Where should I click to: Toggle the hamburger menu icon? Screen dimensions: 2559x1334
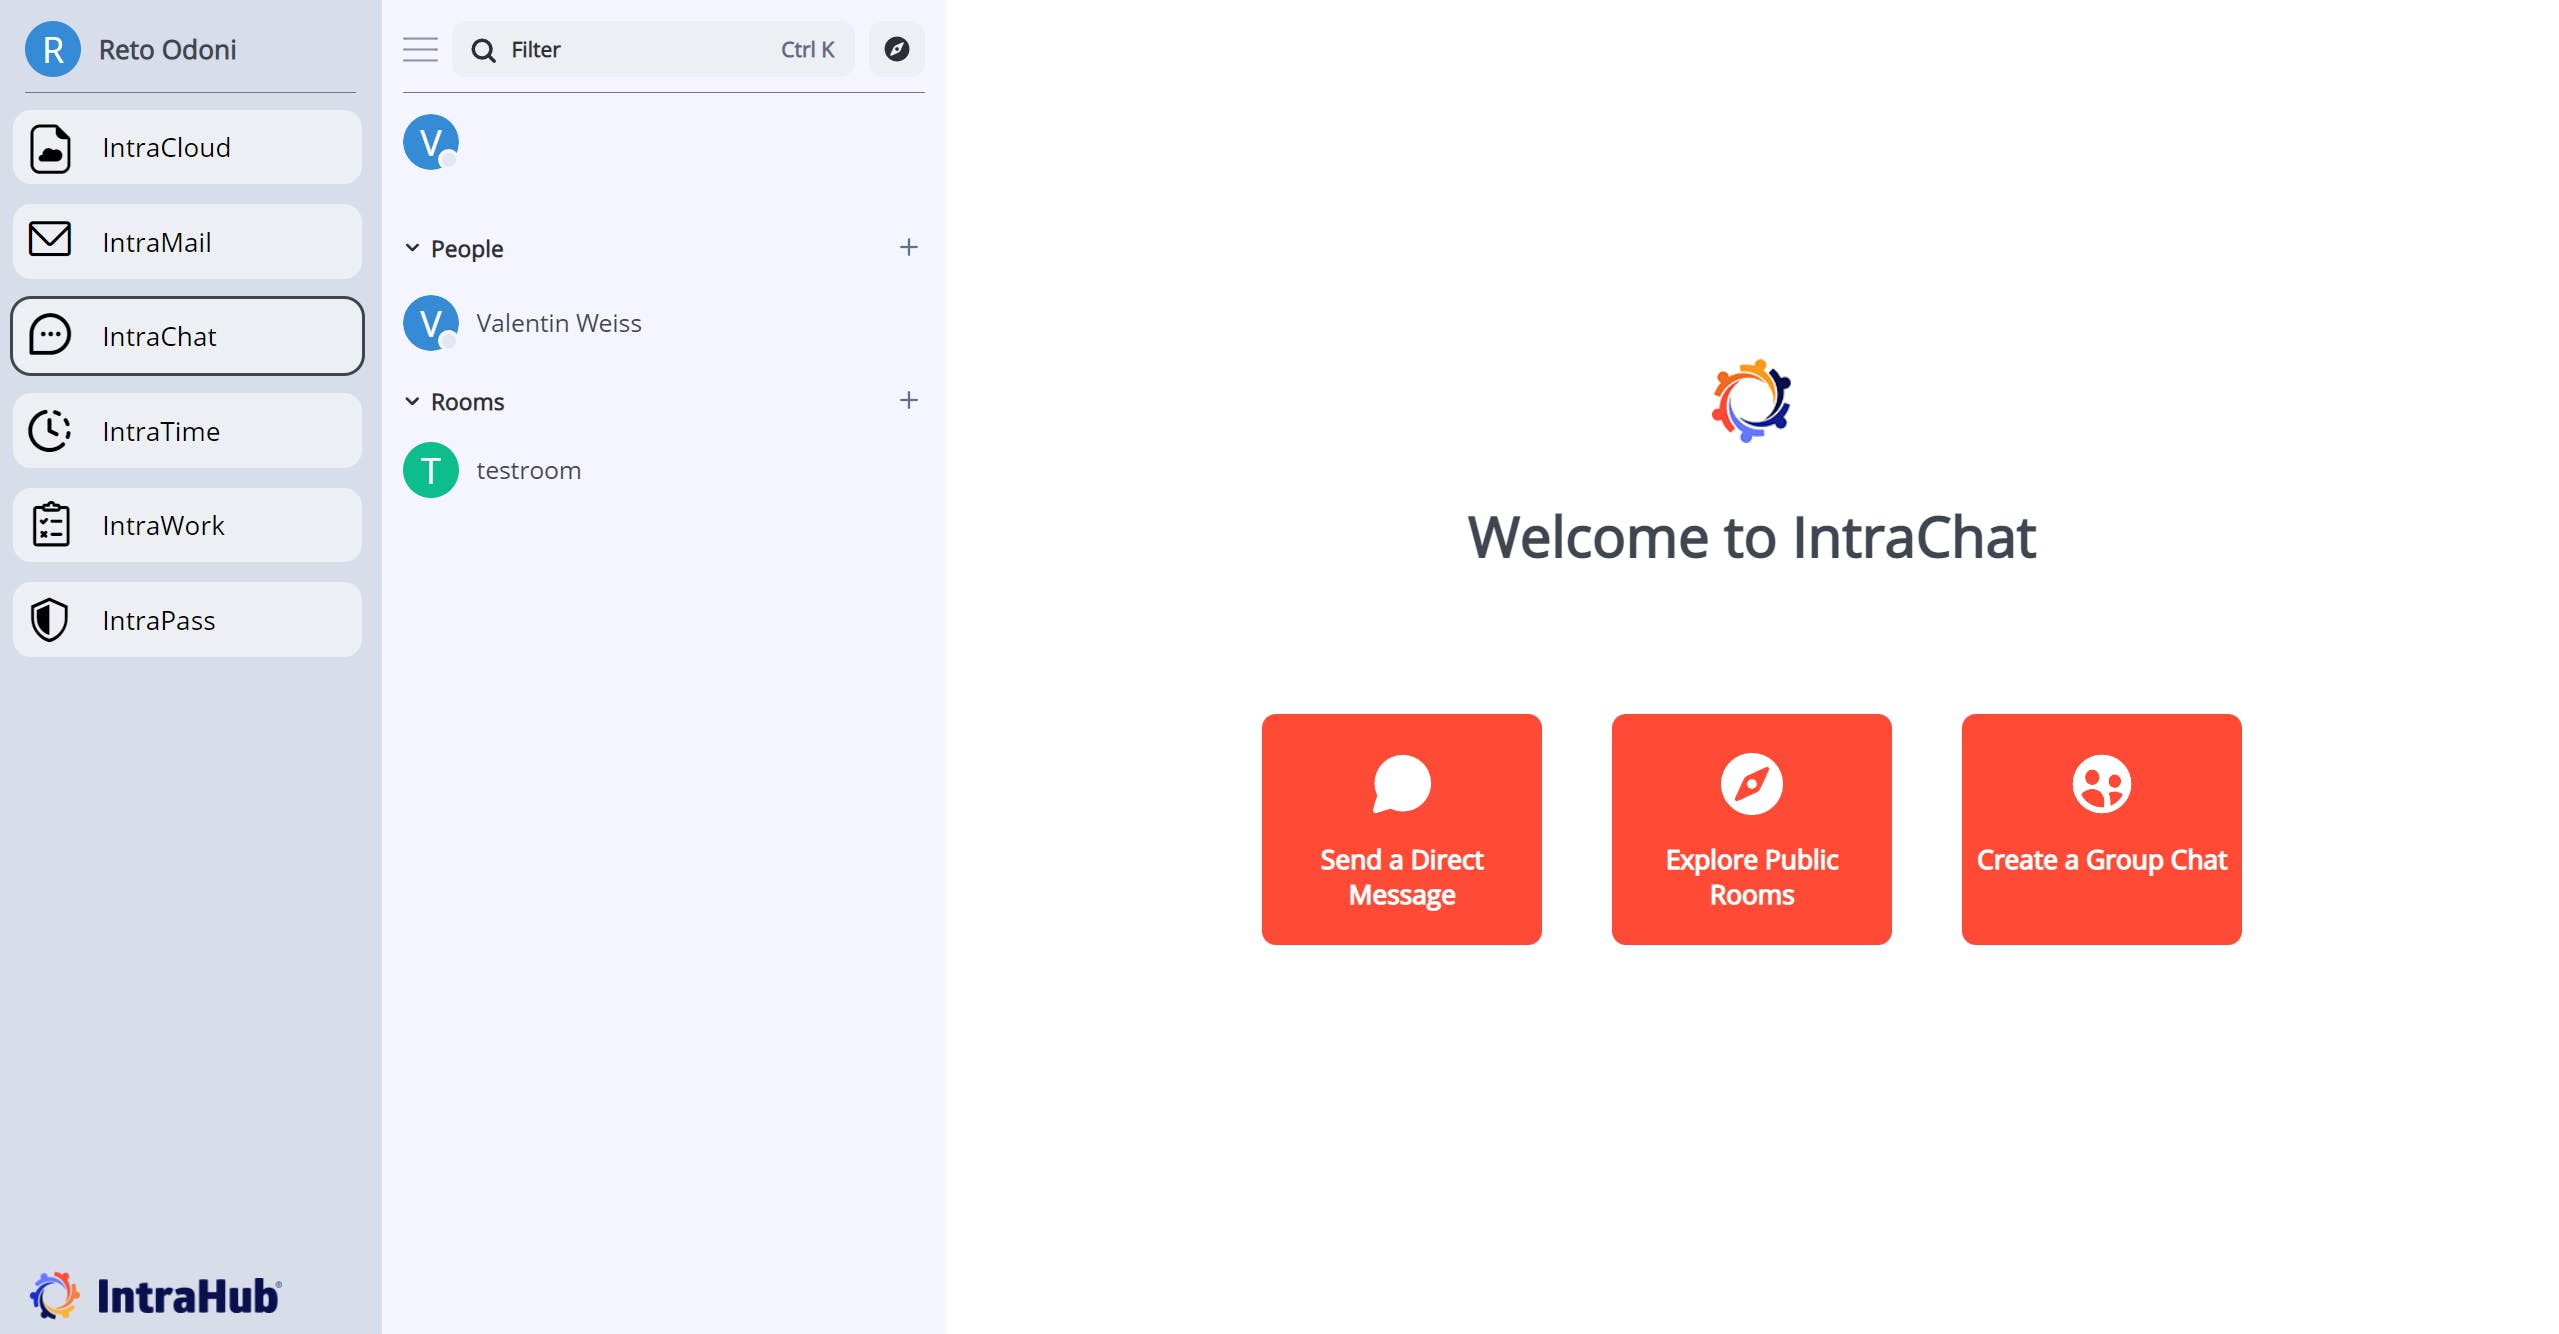pyautogui.click(x=420, y=49)
